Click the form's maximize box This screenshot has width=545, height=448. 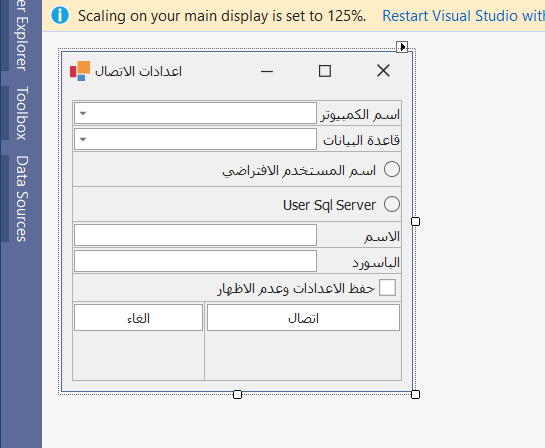coord(325,71)
